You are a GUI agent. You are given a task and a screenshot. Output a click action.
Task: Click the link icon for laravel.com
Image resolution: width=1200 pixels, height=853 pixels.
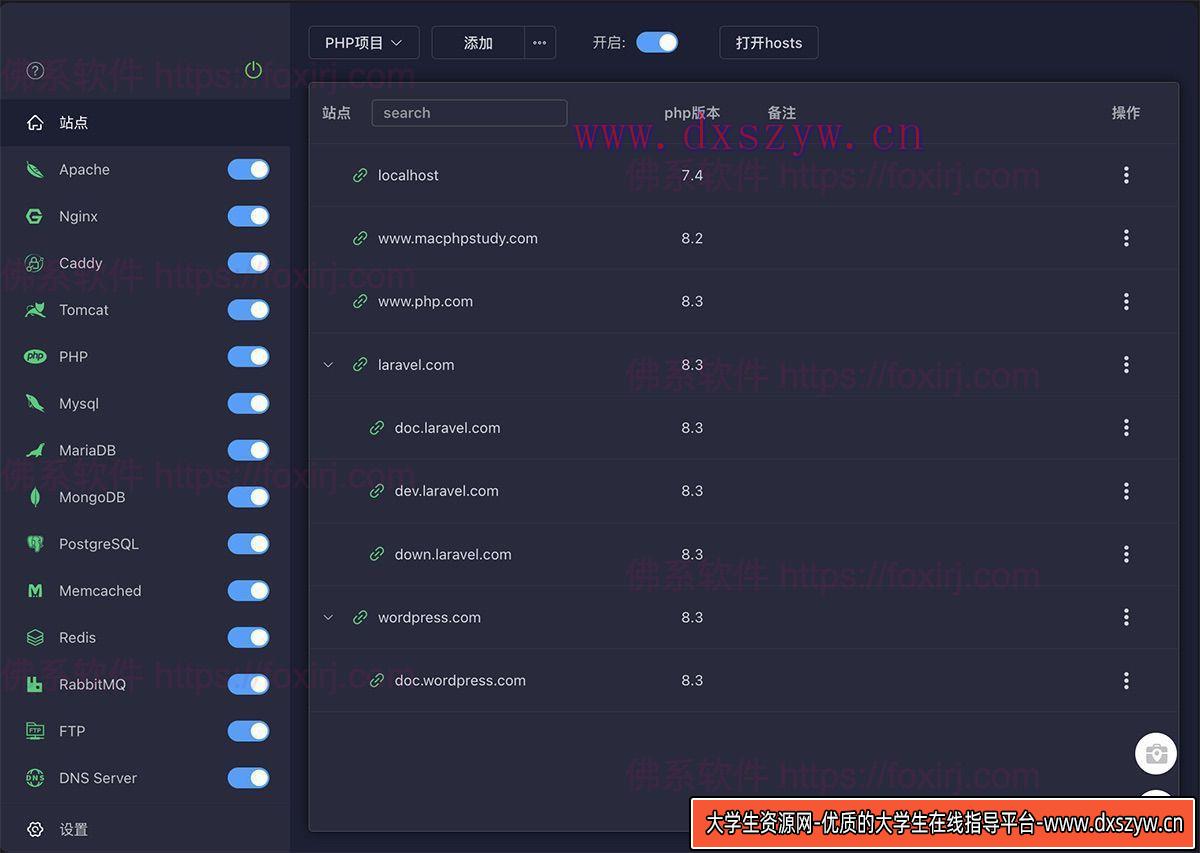[360, 365]
